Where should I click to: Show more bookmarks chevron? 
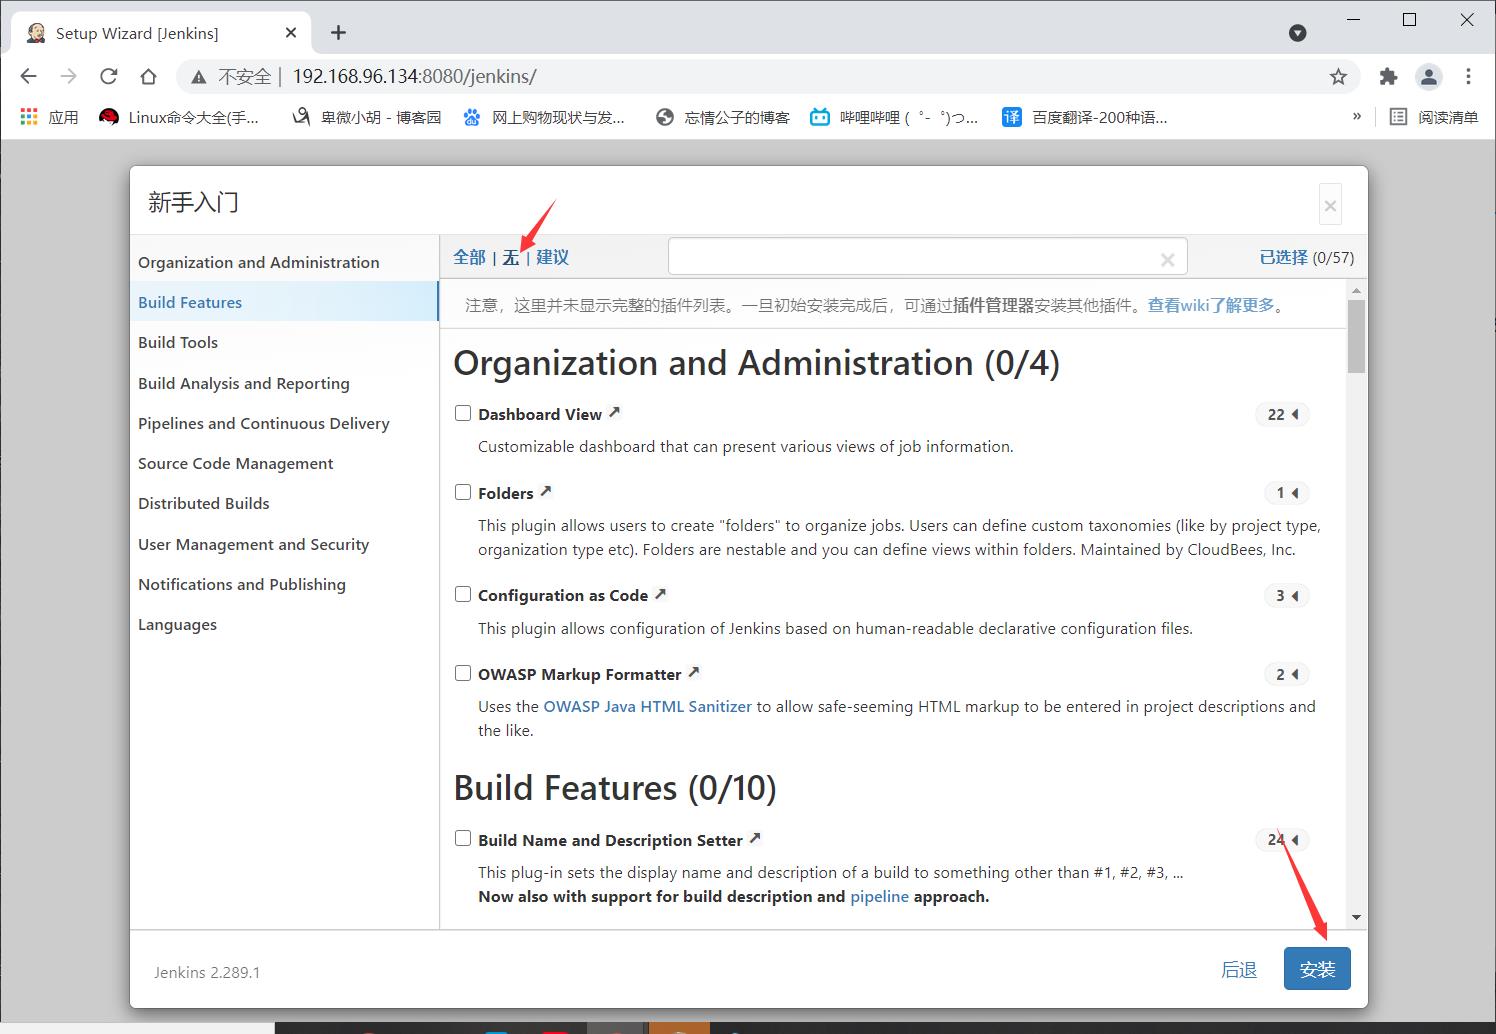(1357, 116)
